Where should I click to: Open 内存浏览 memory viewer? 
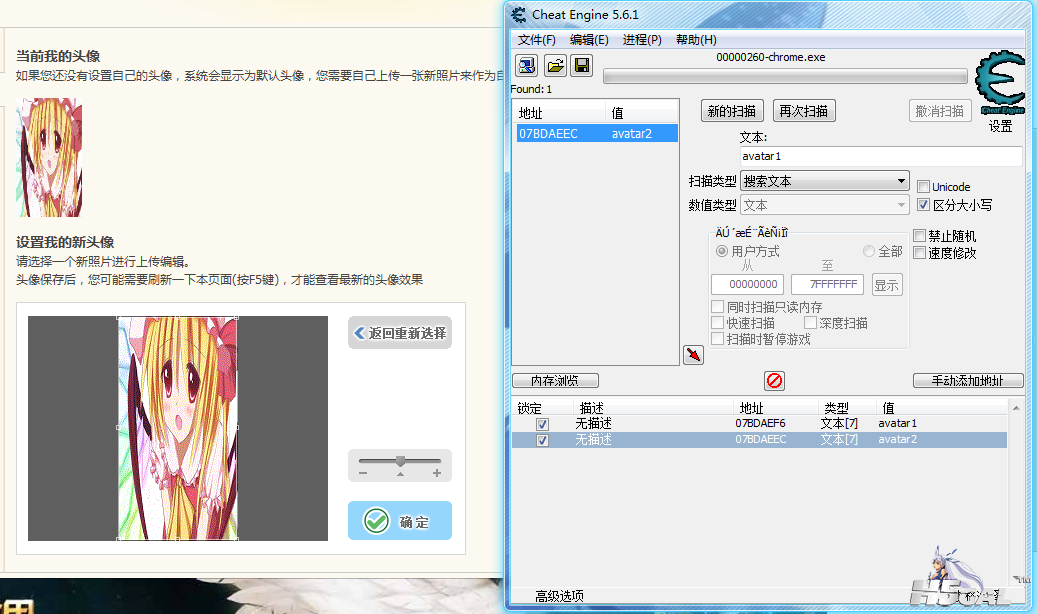tap(556, 380)
